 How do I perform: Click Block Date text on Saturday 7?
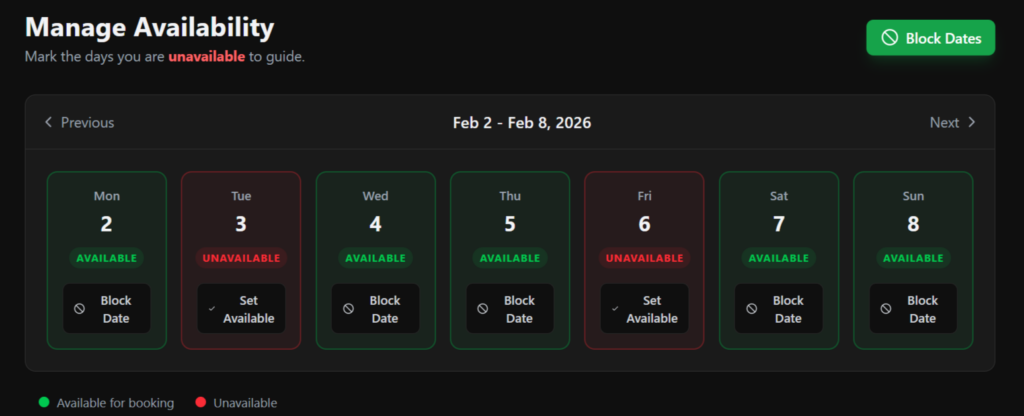point(788,309)
